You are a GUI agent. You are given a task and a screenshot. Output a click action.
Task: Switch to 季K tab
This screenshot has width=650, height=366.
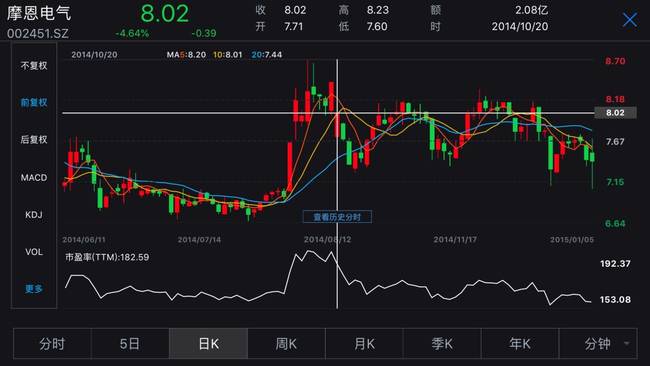[x=442, y=344]
